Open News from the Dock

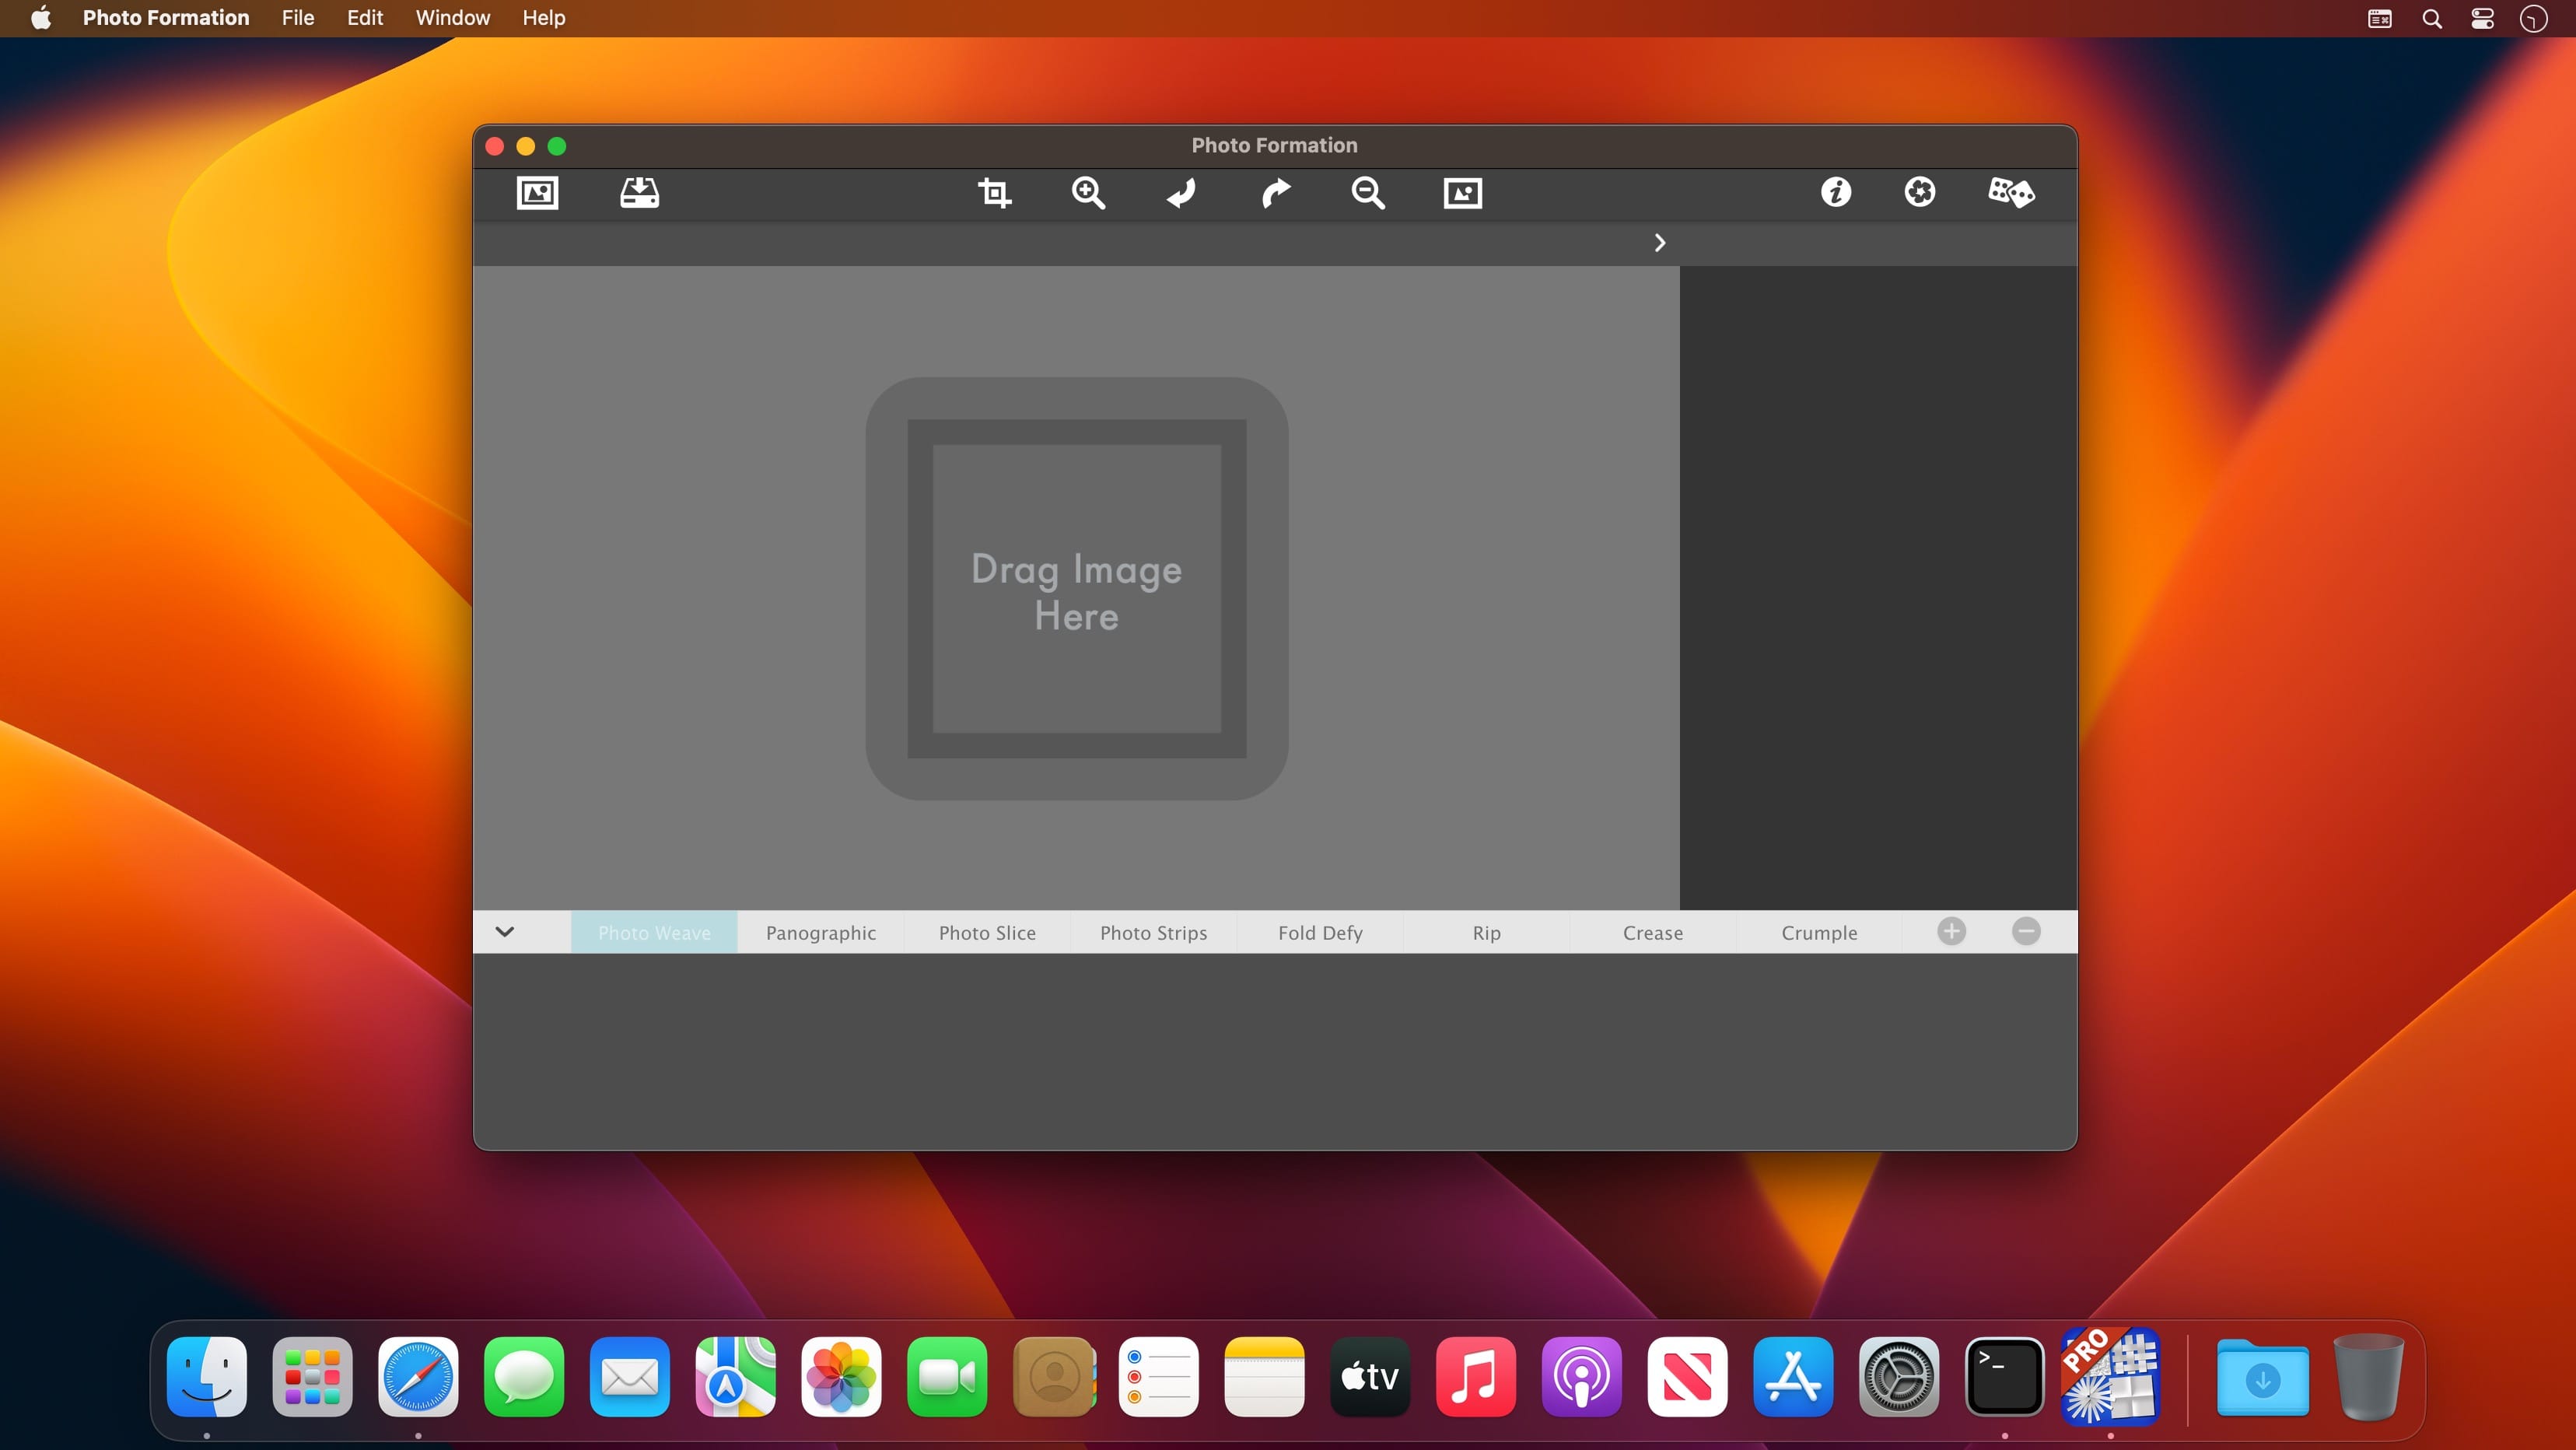1688,1376
